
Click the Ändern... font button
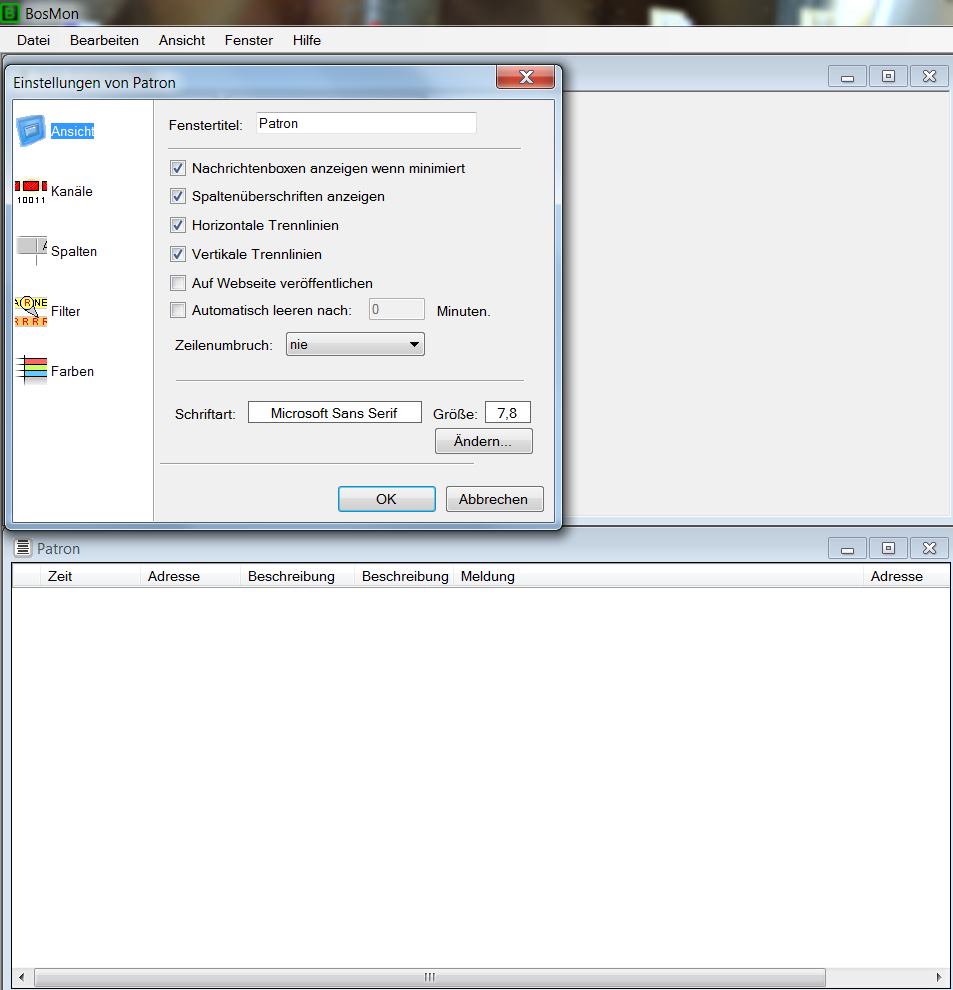pyautogui.click(x=483, y=441)
